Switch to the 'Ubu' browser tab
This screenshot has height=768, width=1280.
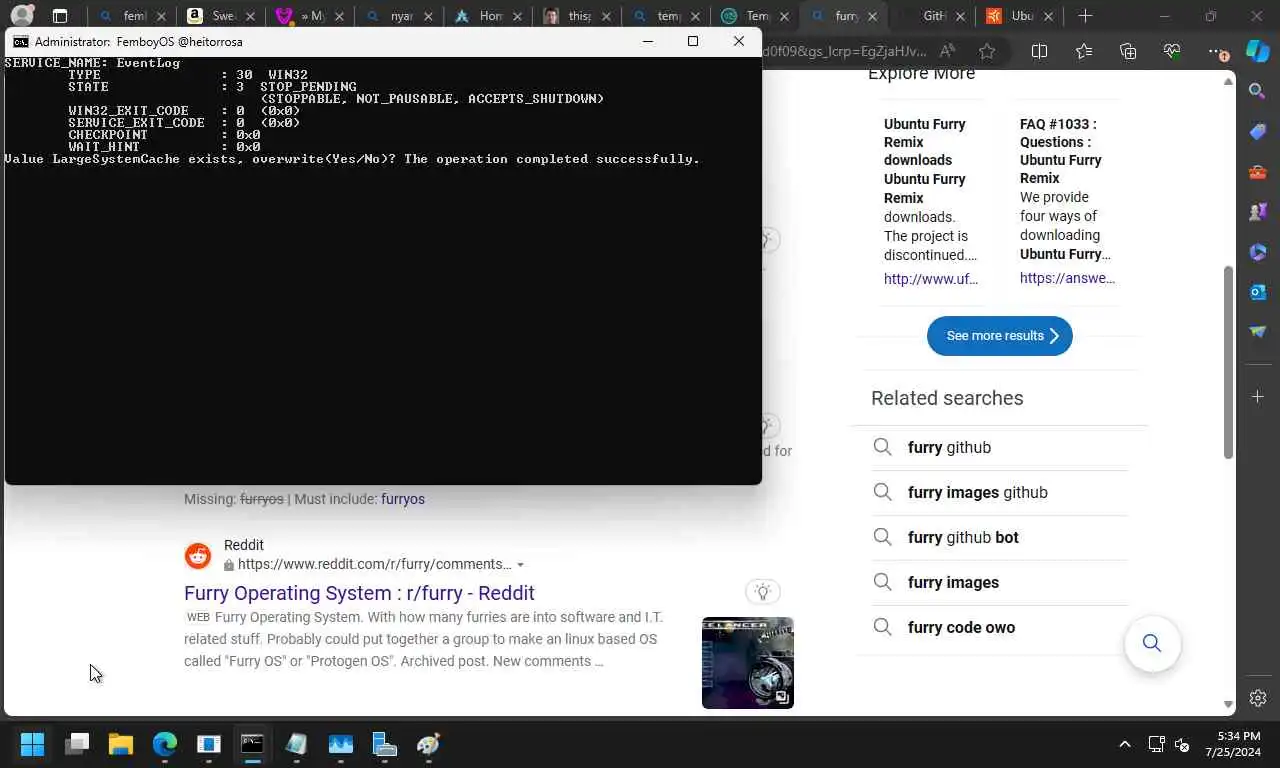(x=1021, y=16)
